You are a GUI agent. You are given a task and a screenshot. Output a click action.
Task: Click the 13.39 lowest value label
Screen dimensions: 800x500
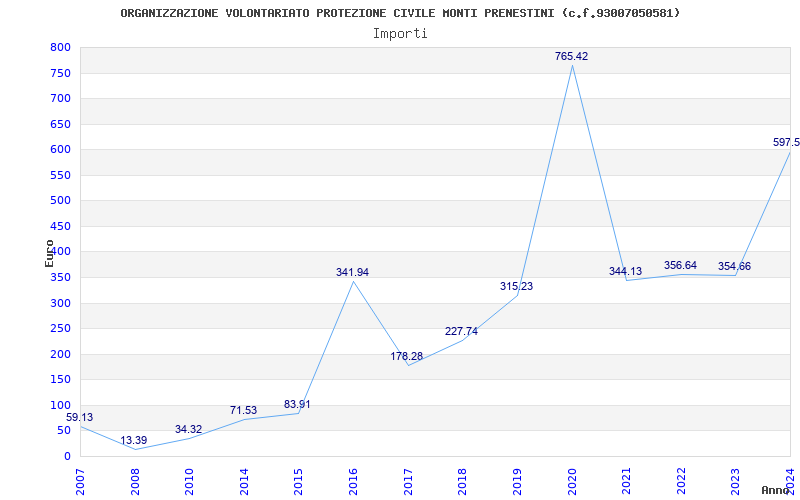[134, 440]
